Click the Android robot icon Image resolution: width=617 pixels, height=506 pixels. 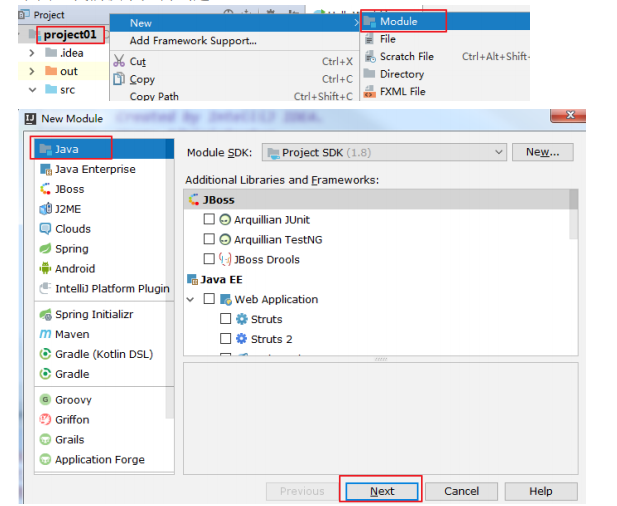click(46, 269)
